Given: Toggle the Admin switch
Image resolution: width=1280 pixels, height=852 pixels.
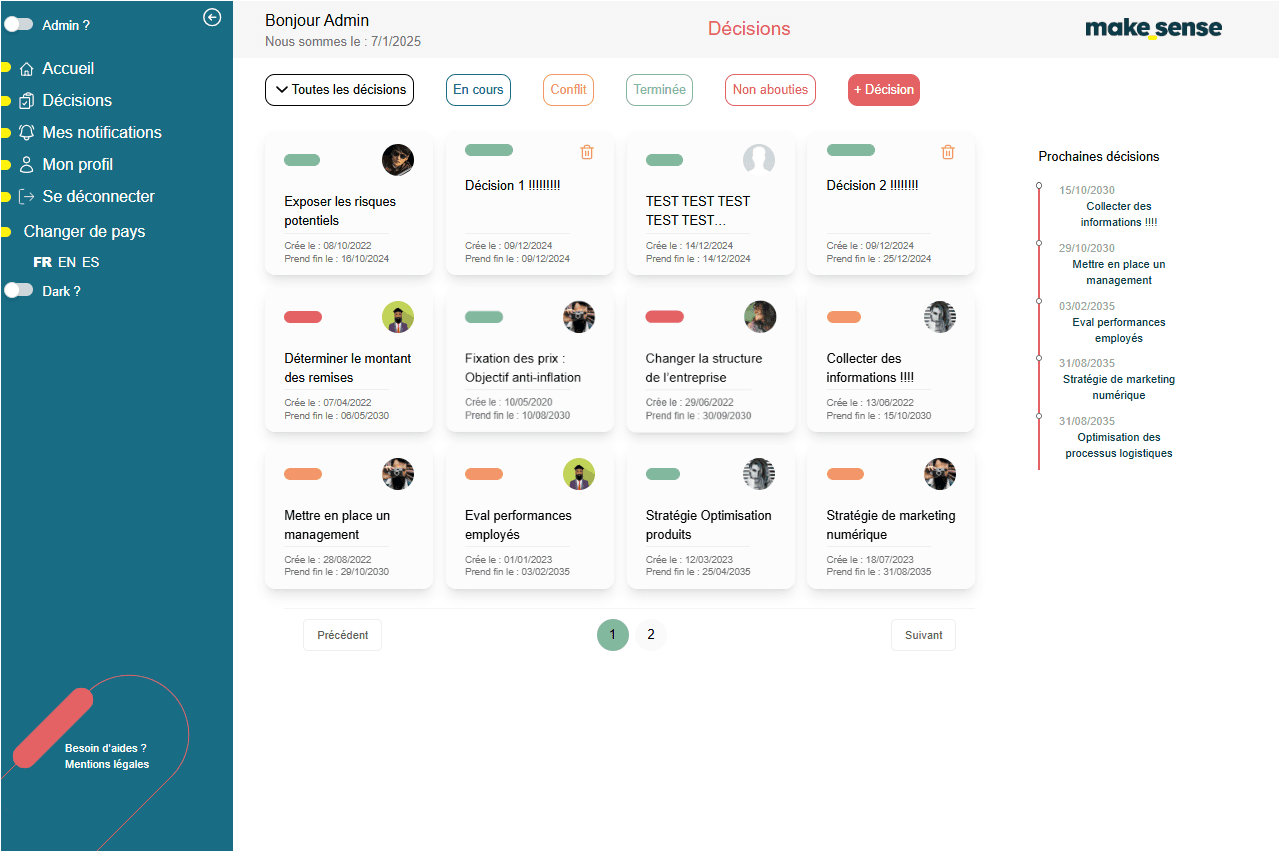Looking at the screenshot, I should [20, 25].
